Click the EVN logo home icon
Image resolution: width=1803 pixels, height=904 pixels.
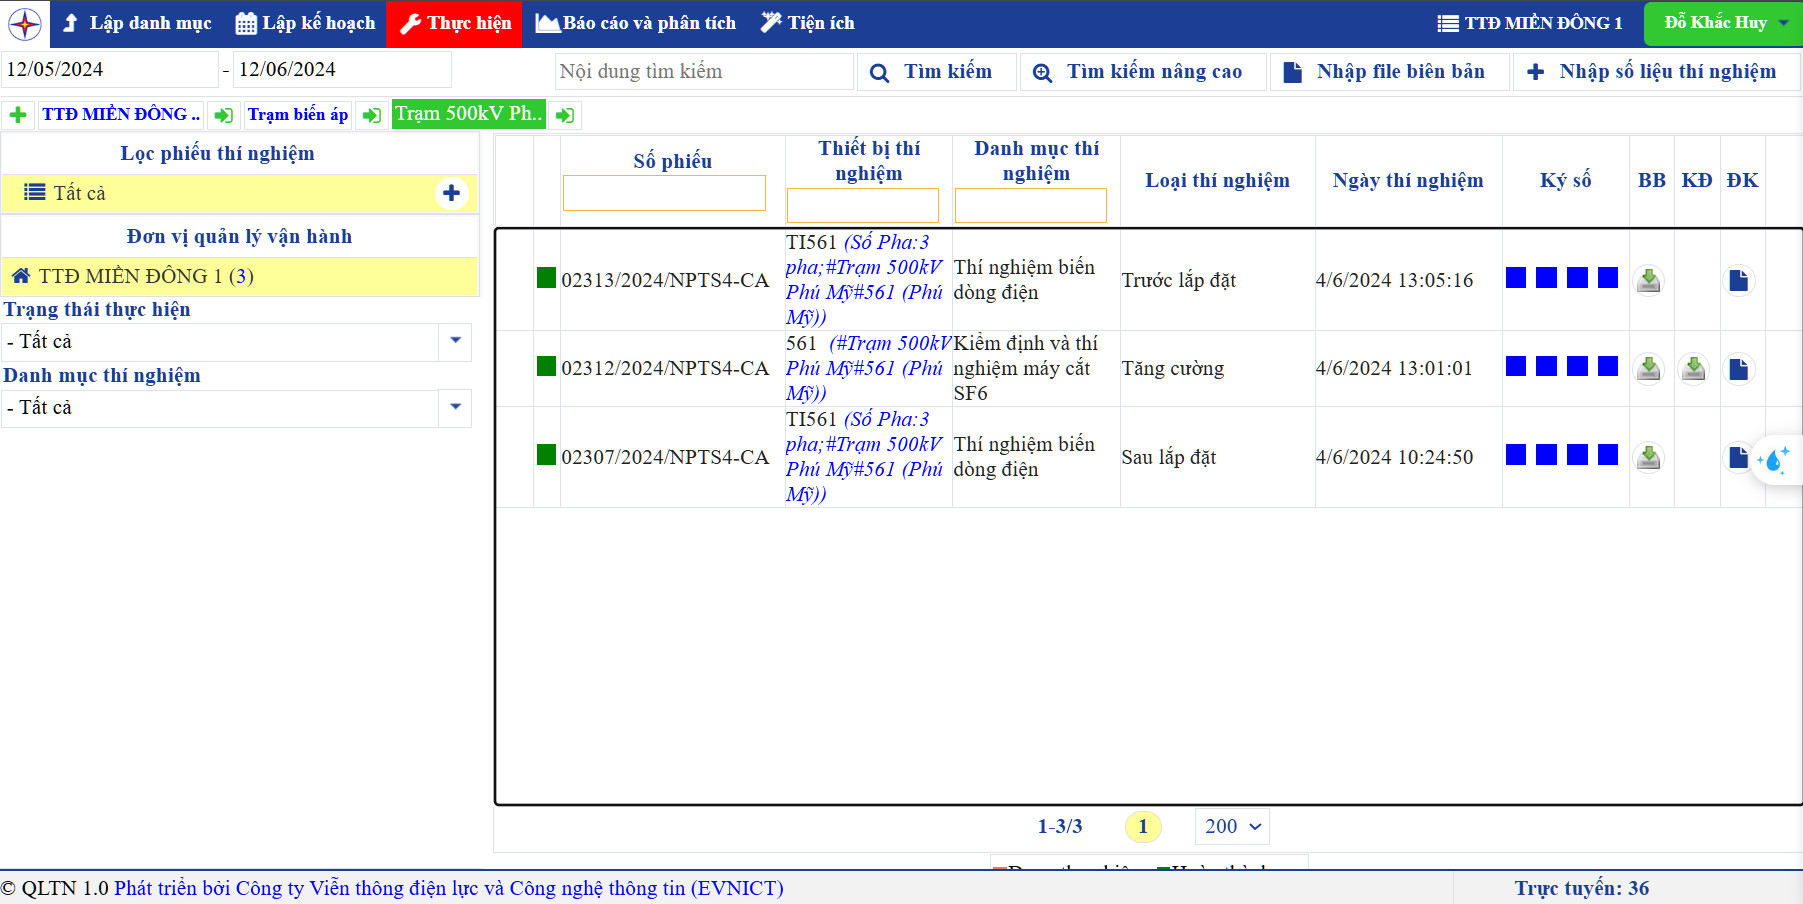tap(25, 23)
